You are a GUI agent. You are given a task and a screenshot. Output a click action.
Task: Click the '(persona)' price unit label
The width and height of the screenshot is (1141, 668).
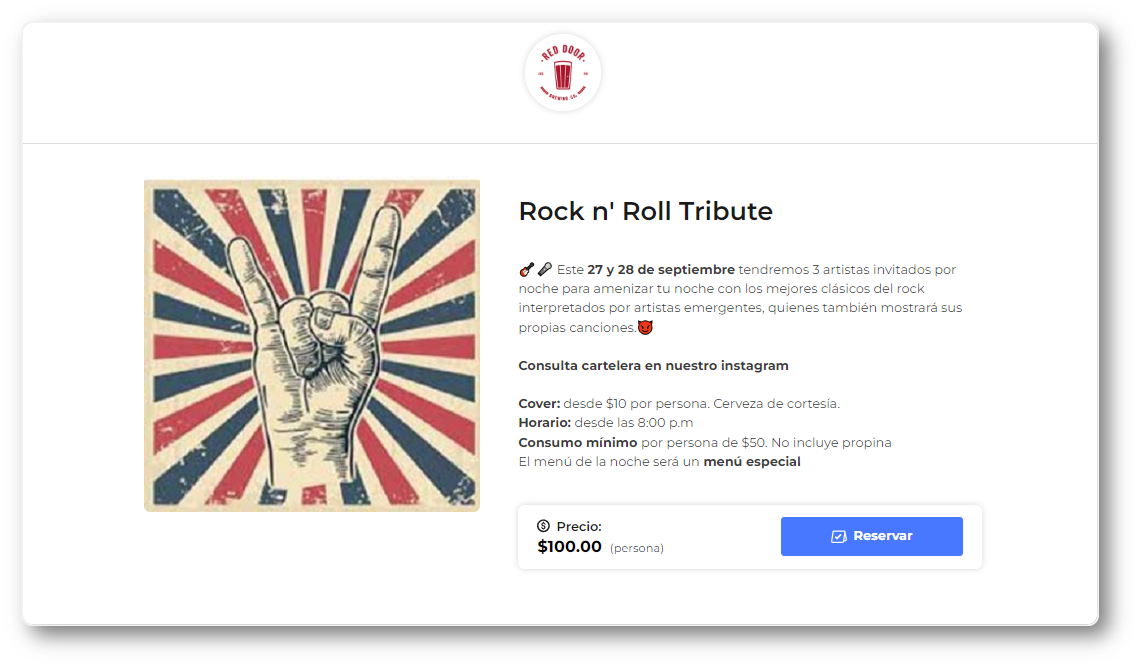(x=637, y=548)
